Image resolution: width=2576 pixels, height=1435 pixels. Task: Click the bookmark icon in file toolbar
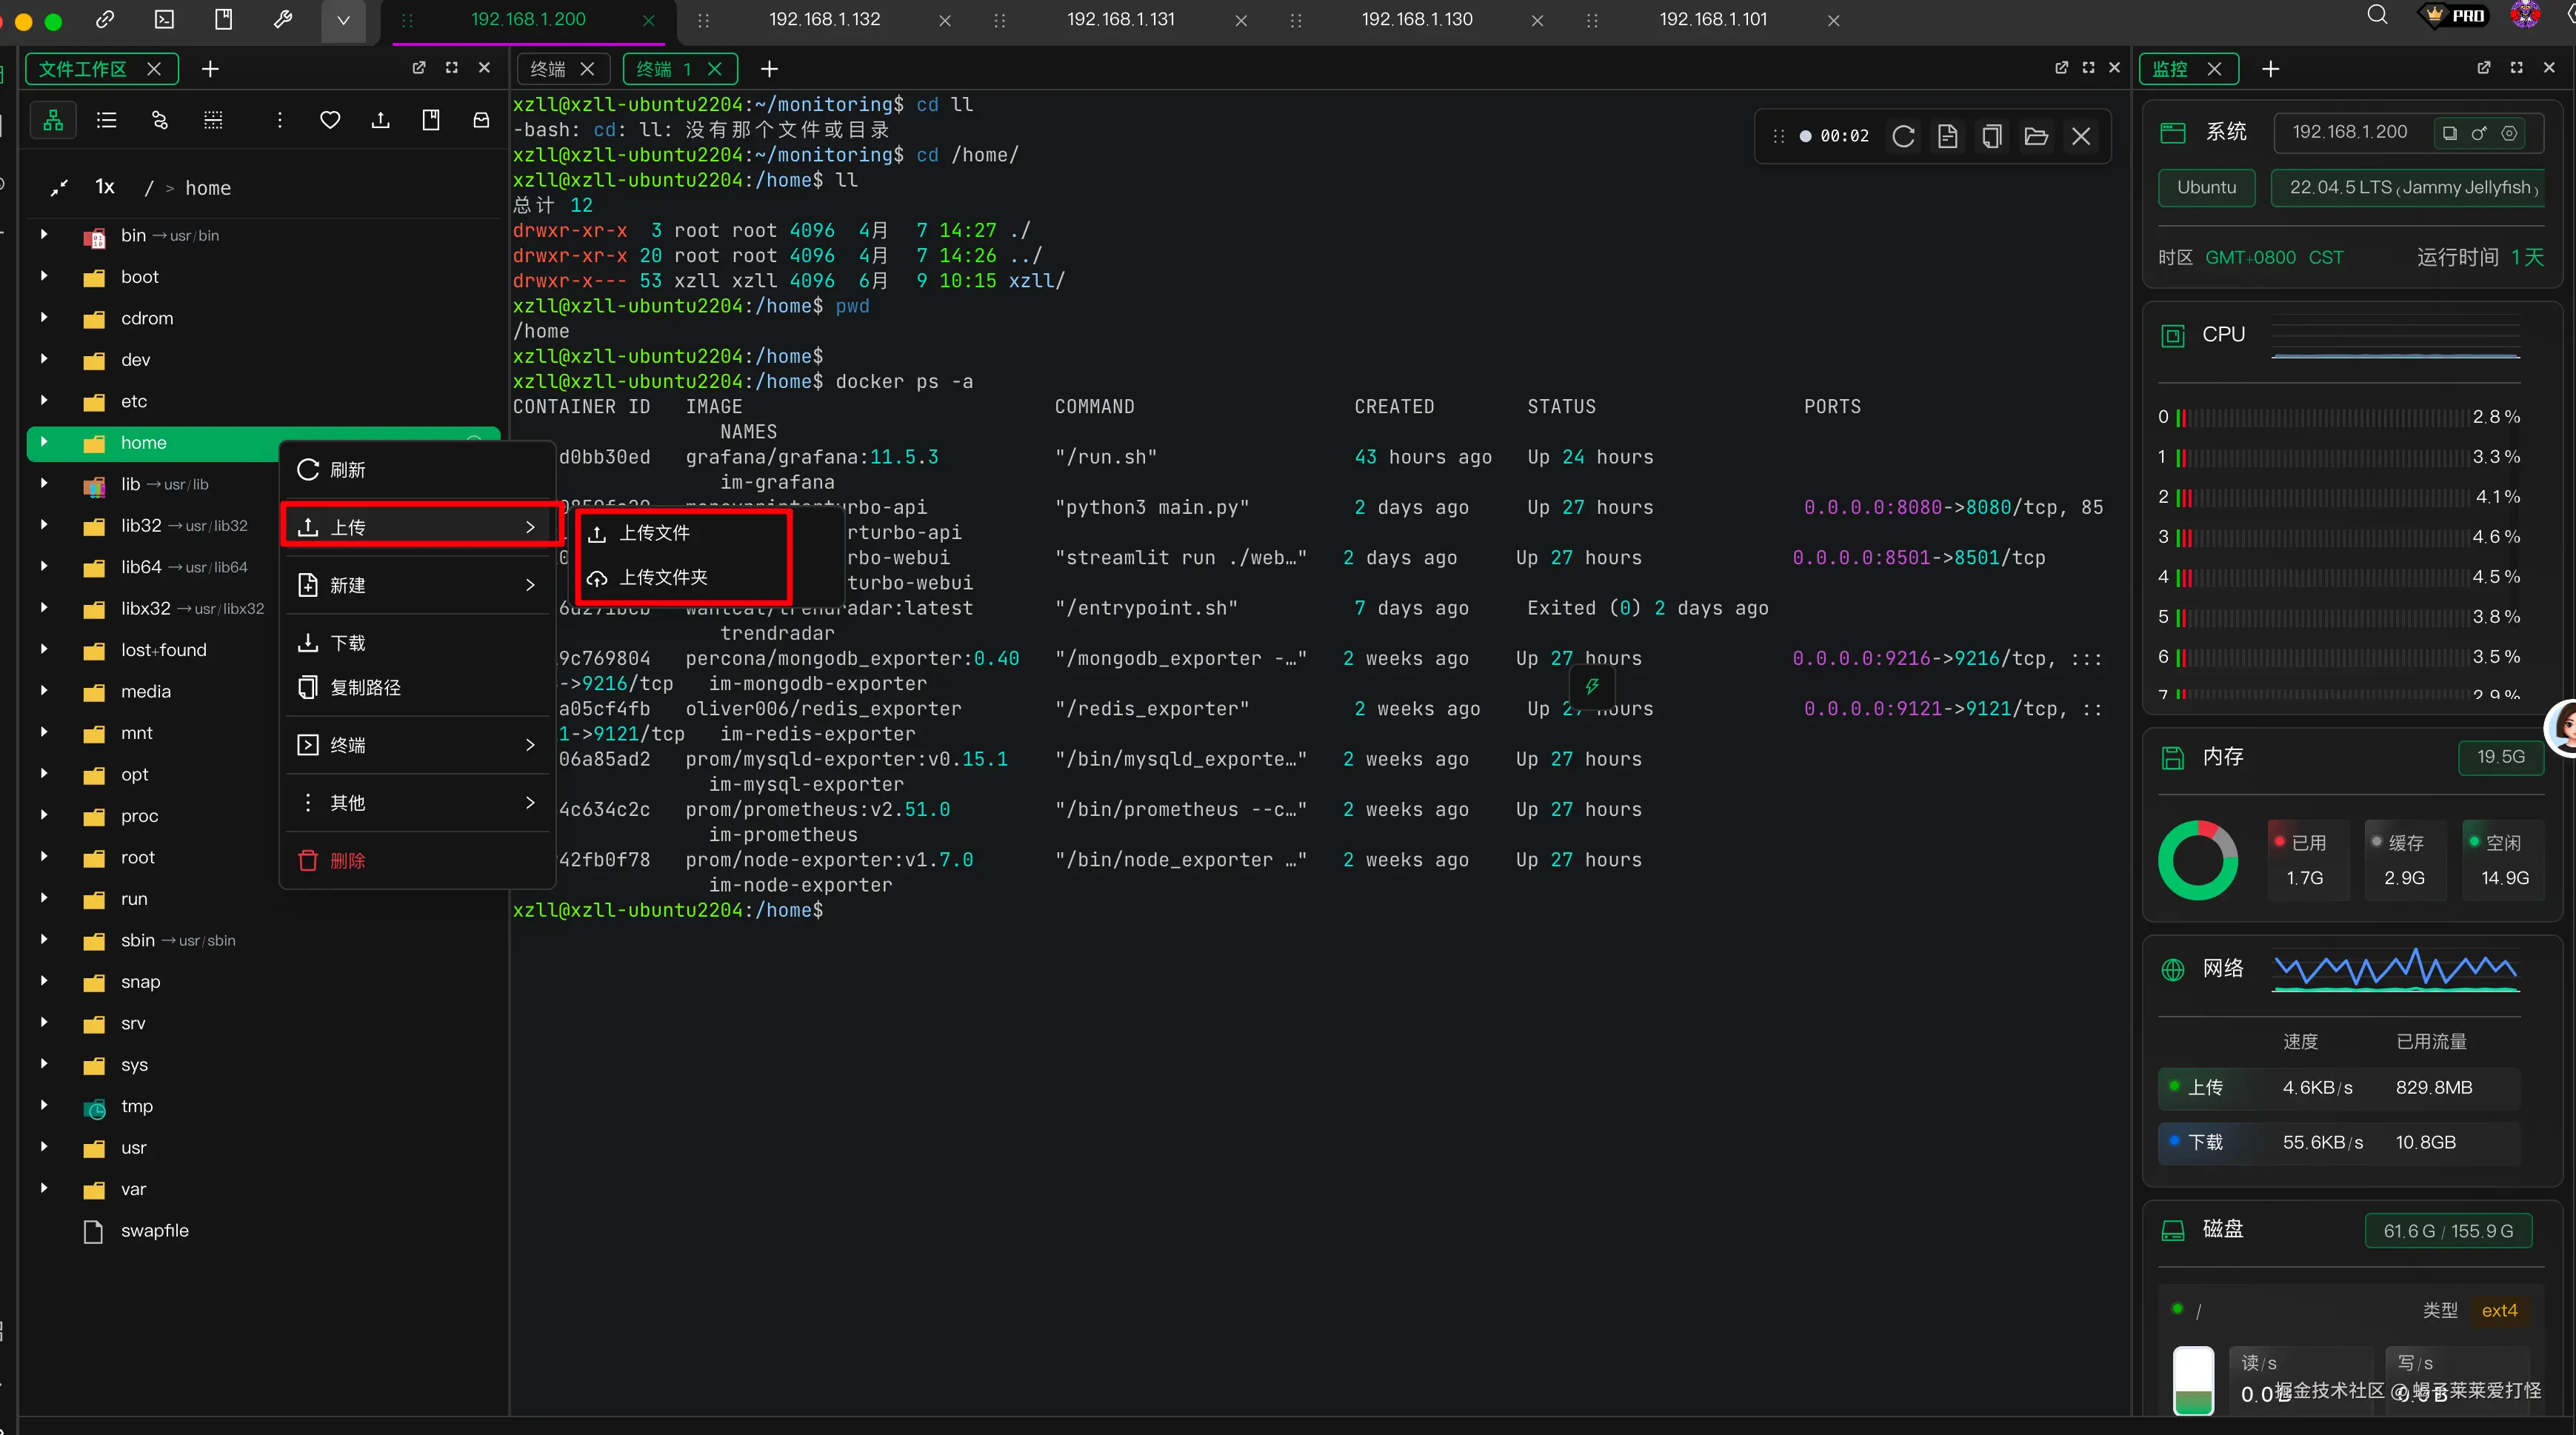tap(431, 121)
